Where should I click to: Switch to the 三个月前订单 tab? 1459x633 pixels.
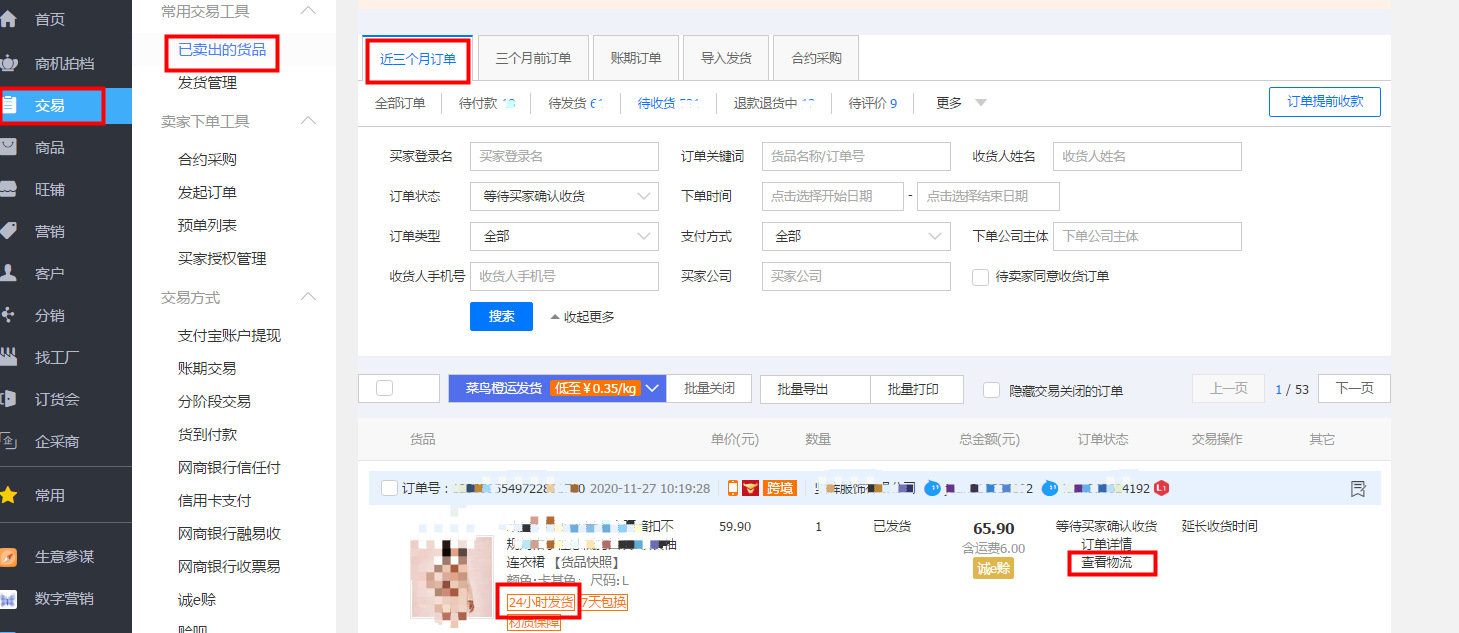[533, 58]
